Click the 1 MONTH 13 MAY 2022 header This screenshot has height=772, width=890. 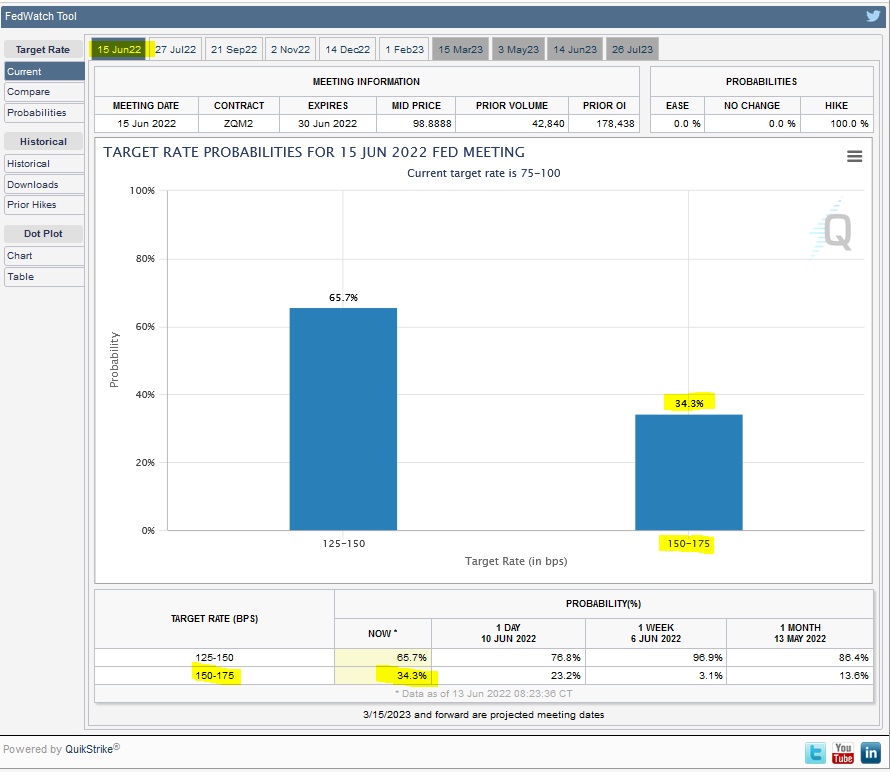point(800,633)
